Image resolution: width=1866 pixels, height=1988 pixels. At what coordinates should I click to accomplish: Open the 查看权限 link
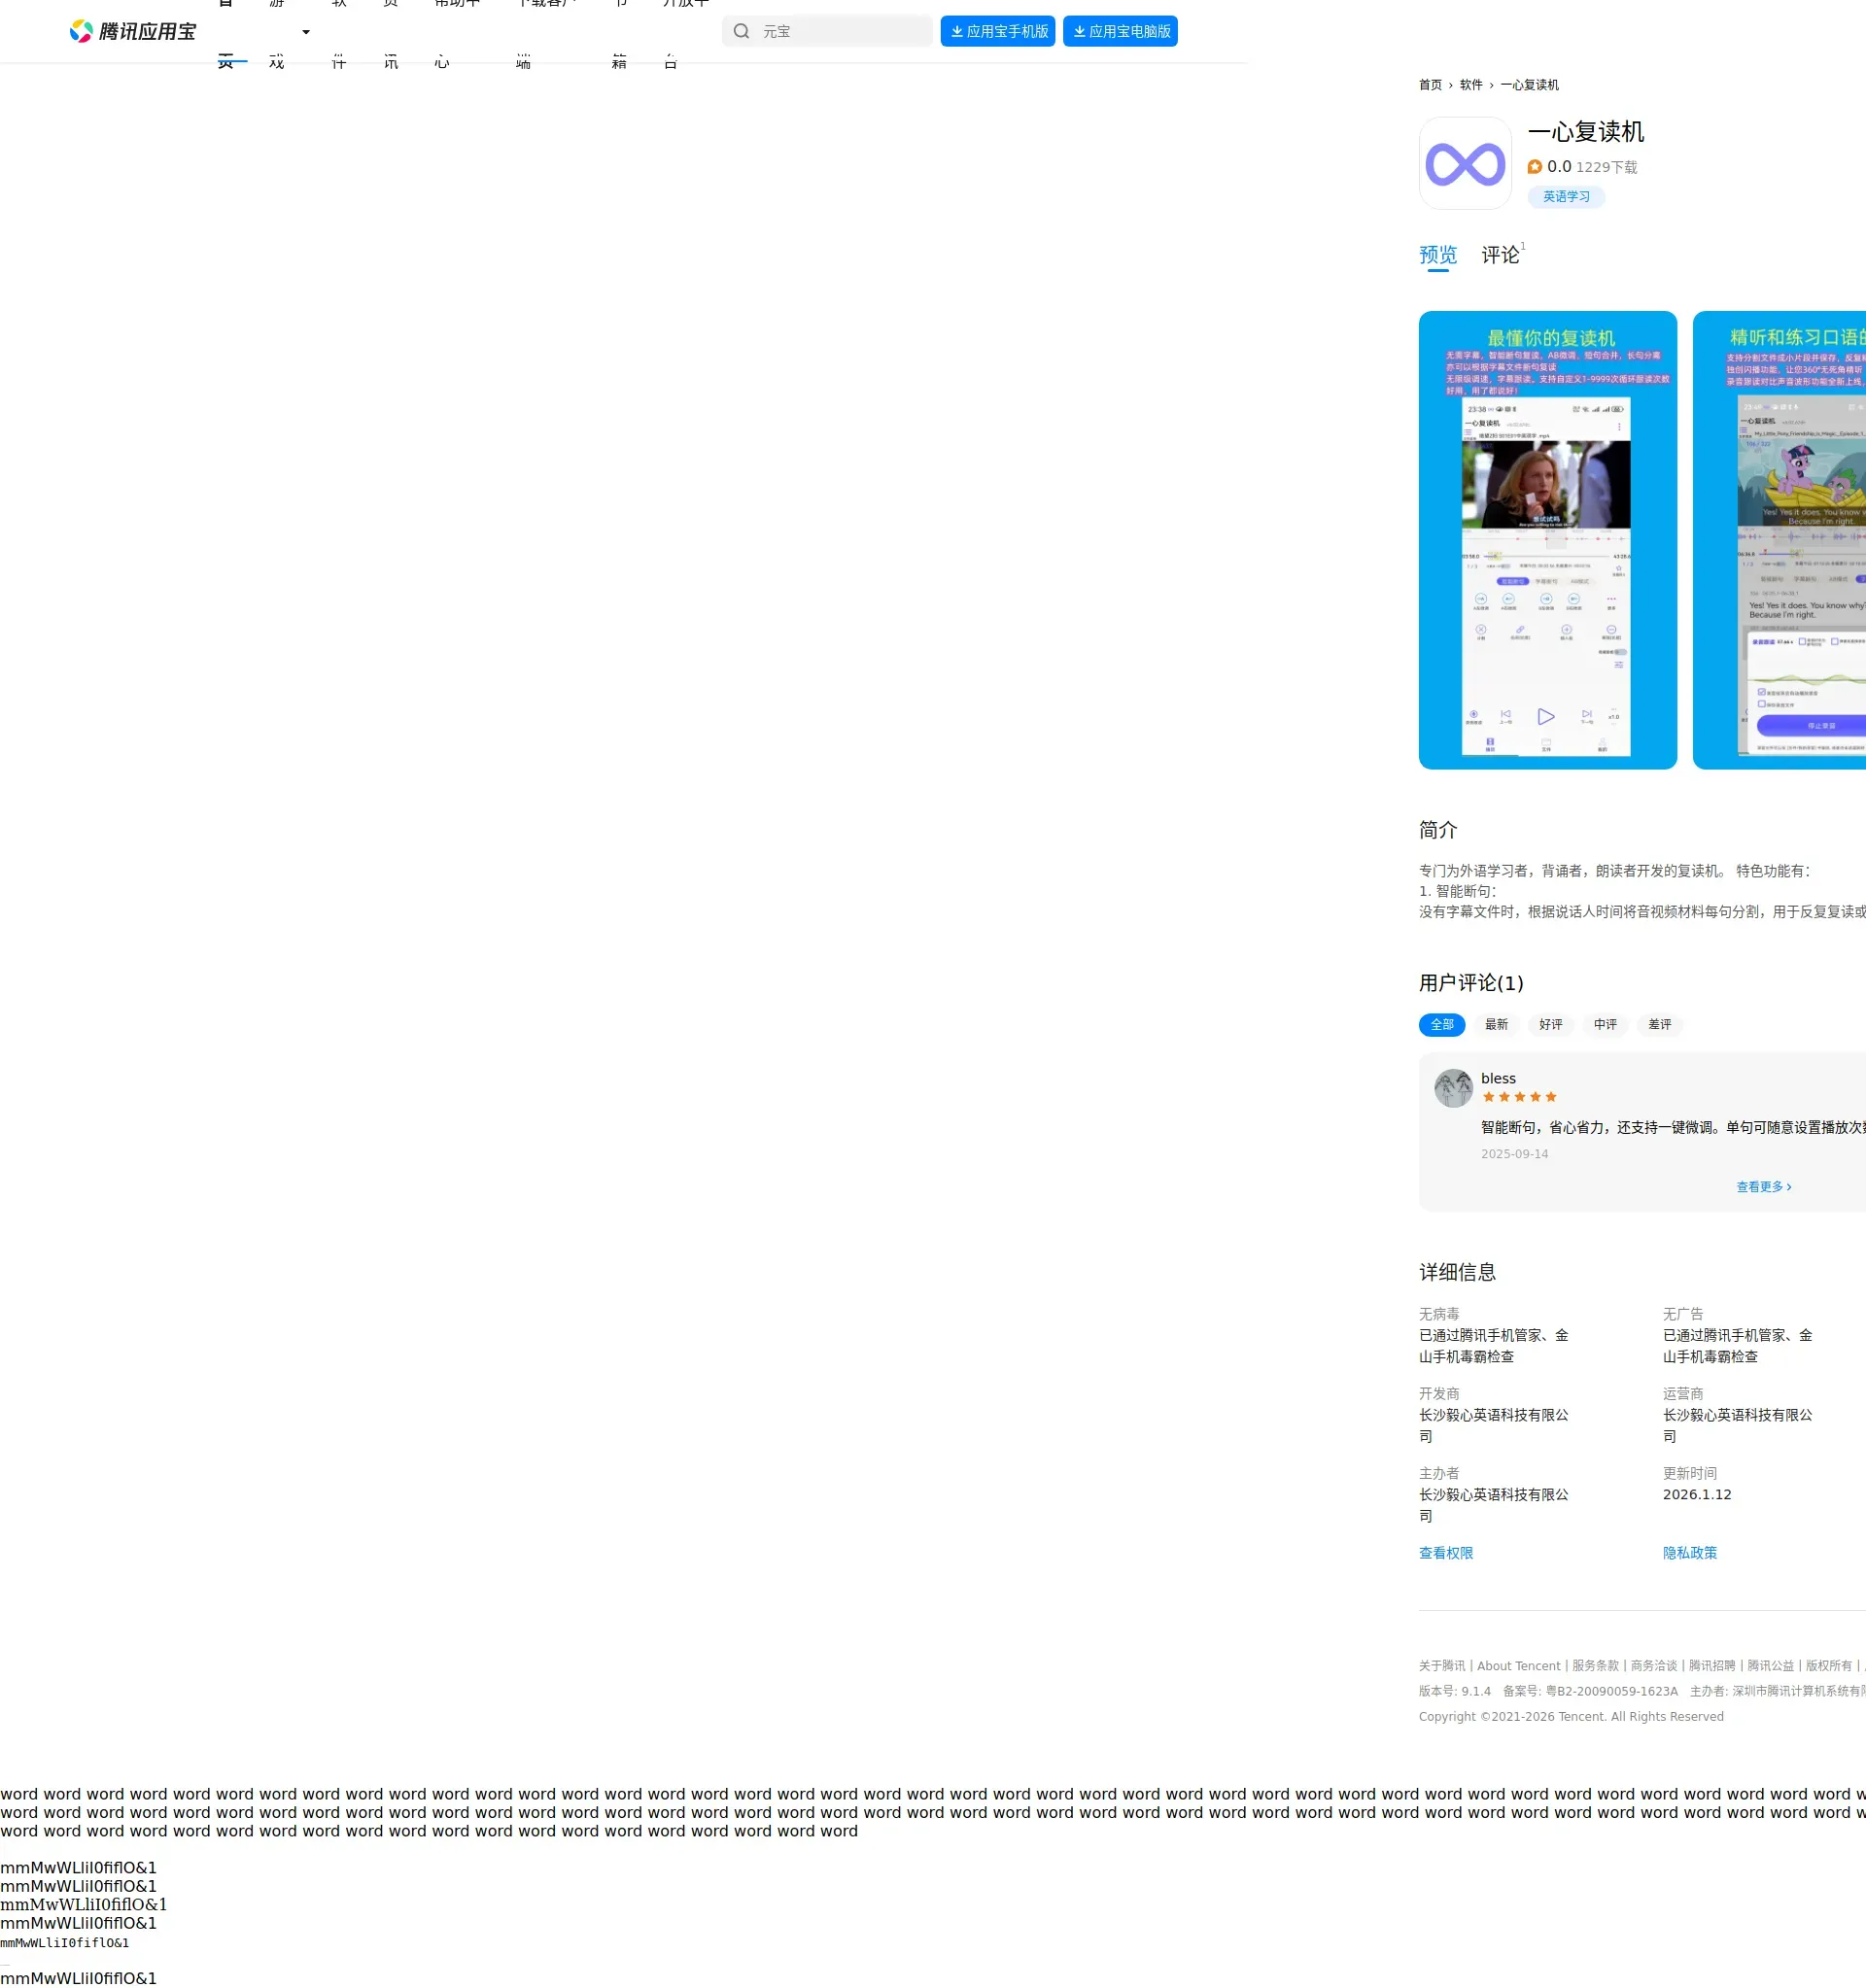1445,1553
